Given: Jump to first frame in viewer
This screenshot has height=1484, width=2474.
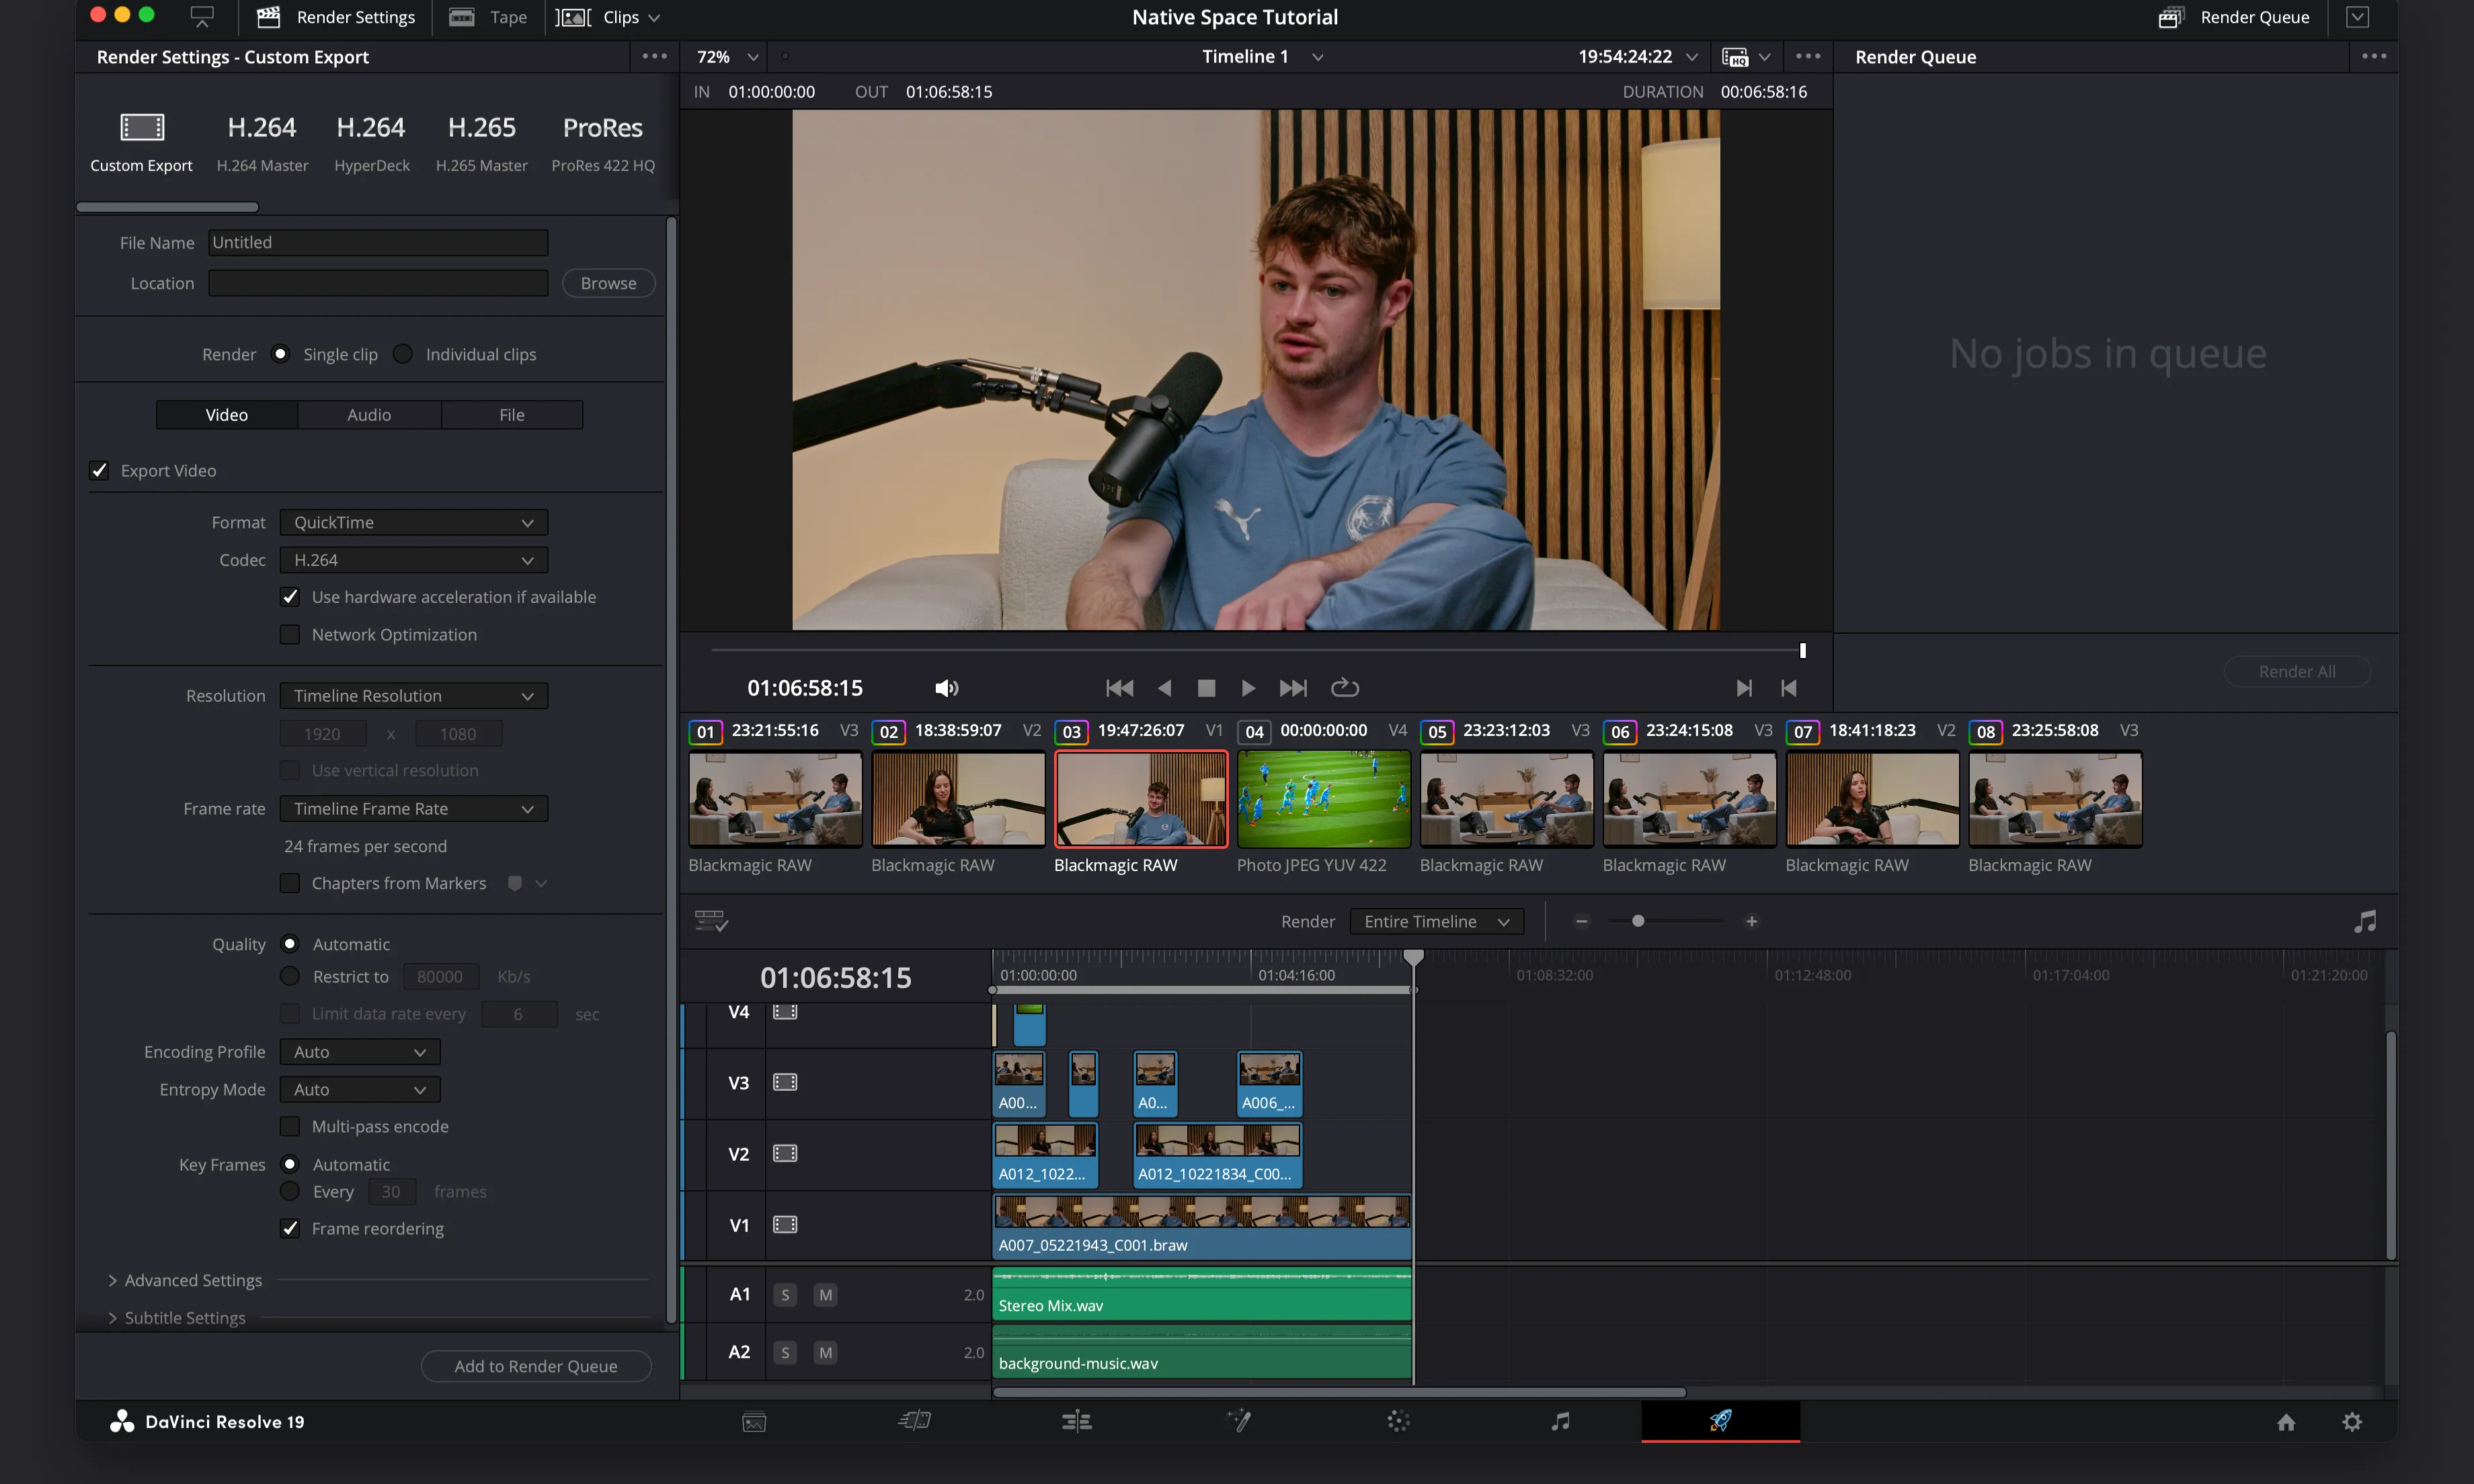Looking at the screenshot, I should point(1120,688).
